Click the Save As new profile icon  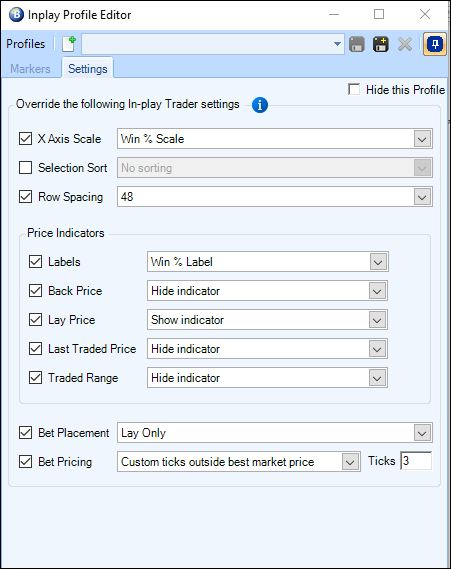(381, 44)
